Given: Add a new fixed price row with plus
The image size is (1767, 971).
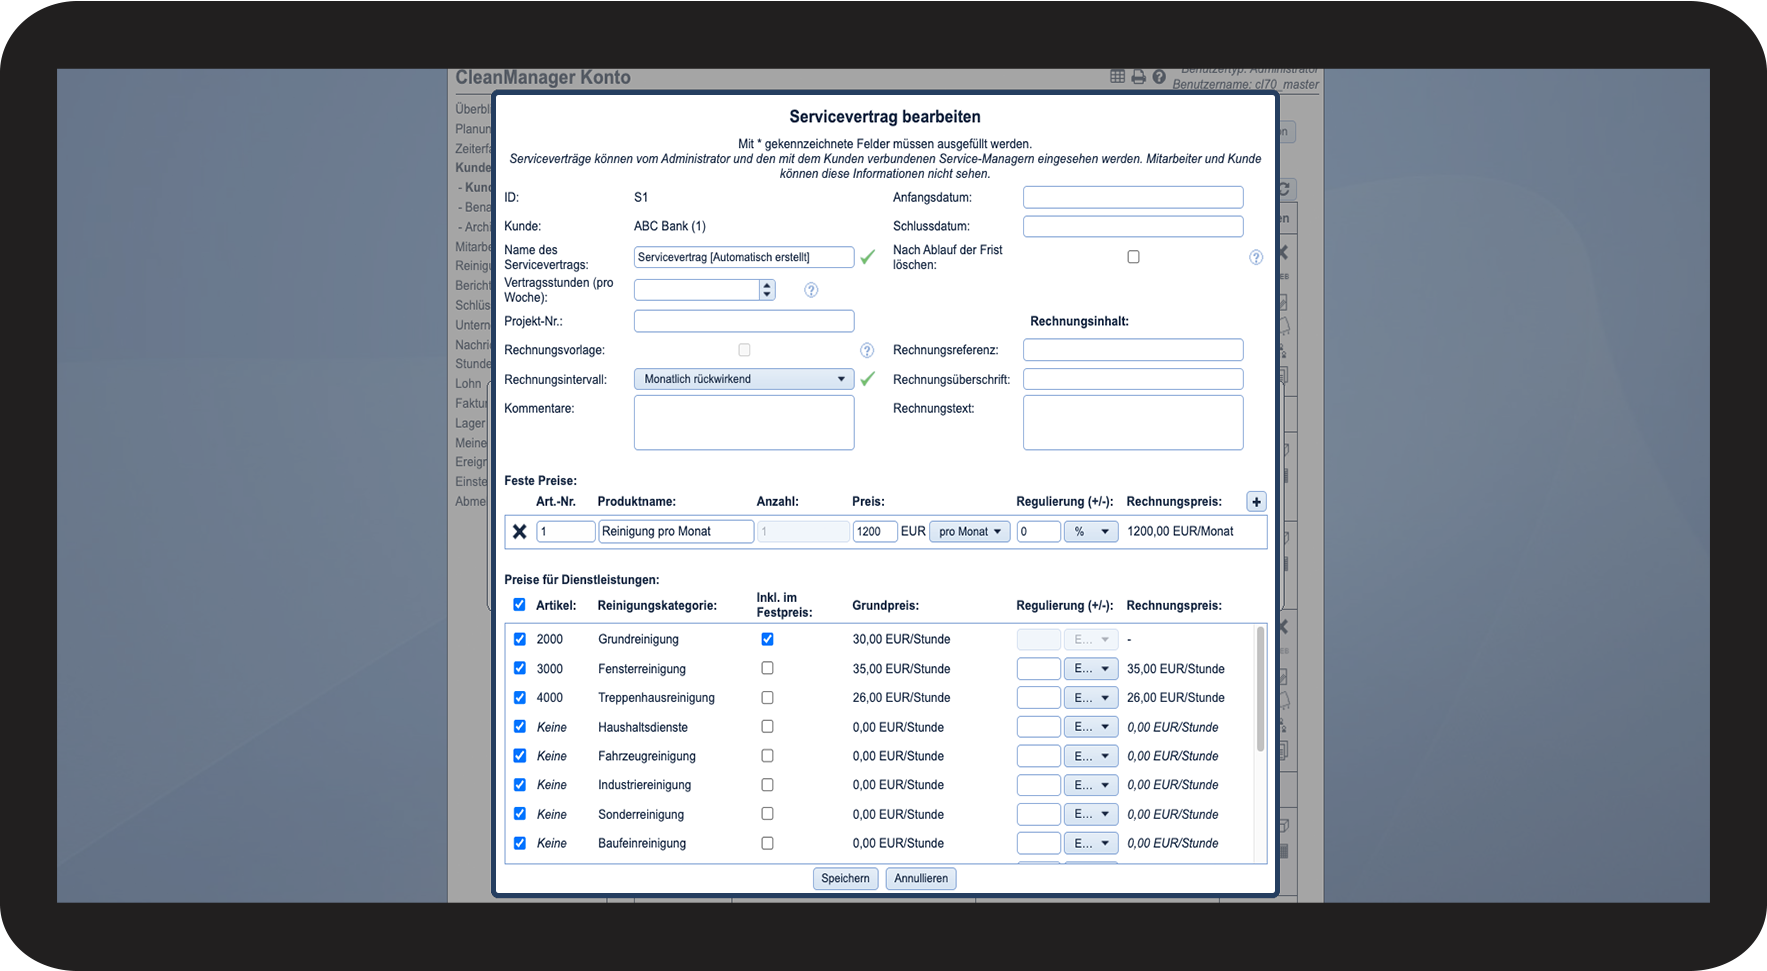Looking at the screenshot, I should pyautogui.click(x=1256, y=502).
